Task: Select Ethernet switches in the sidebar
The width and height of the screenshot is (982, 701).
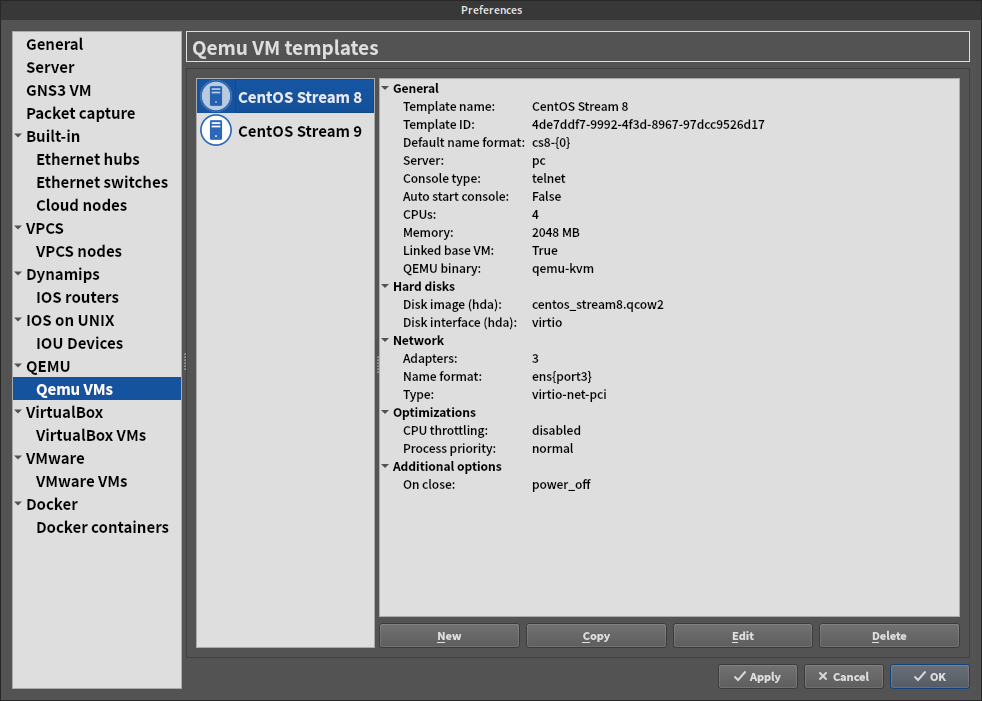Action: click(102, 182)
